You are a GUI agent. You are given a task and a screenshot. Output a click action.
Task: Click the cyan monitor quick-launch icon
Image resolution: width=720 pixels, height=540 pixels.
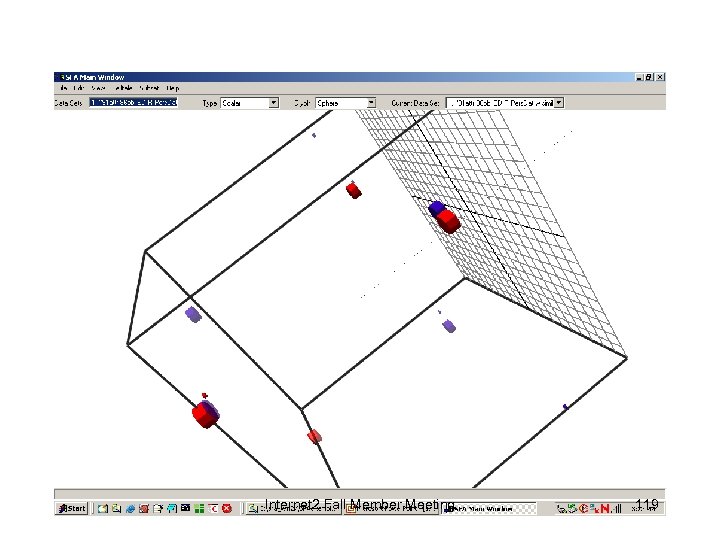172,508
